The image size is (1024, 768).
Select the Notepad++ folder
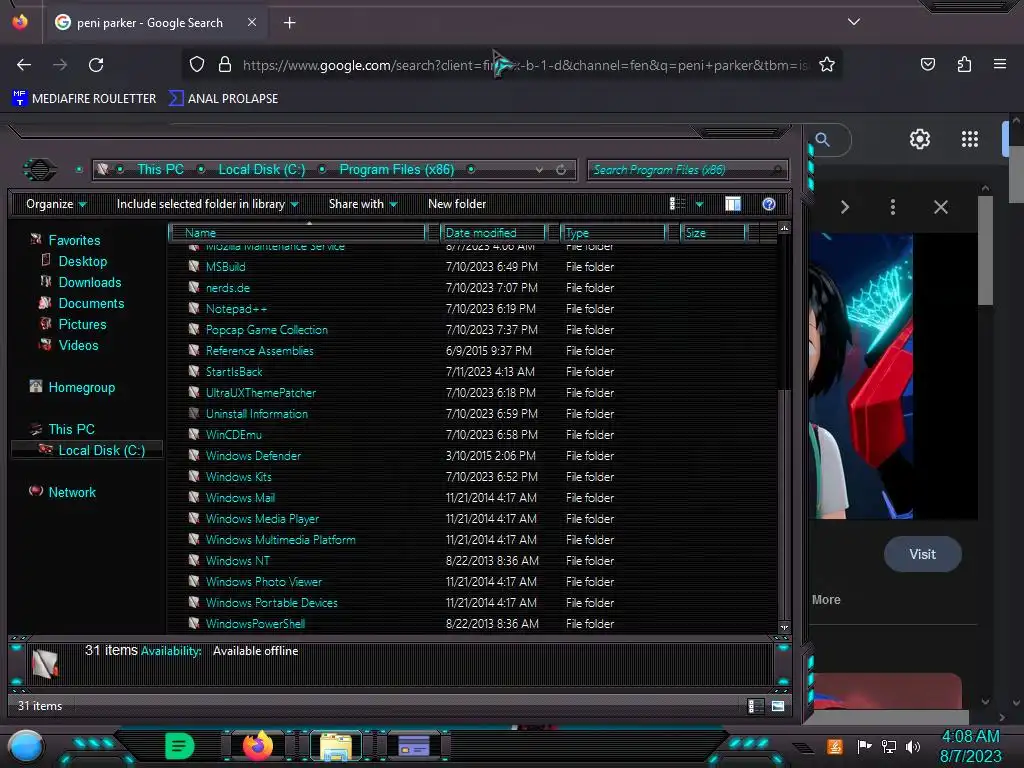[x=236, y=308]
